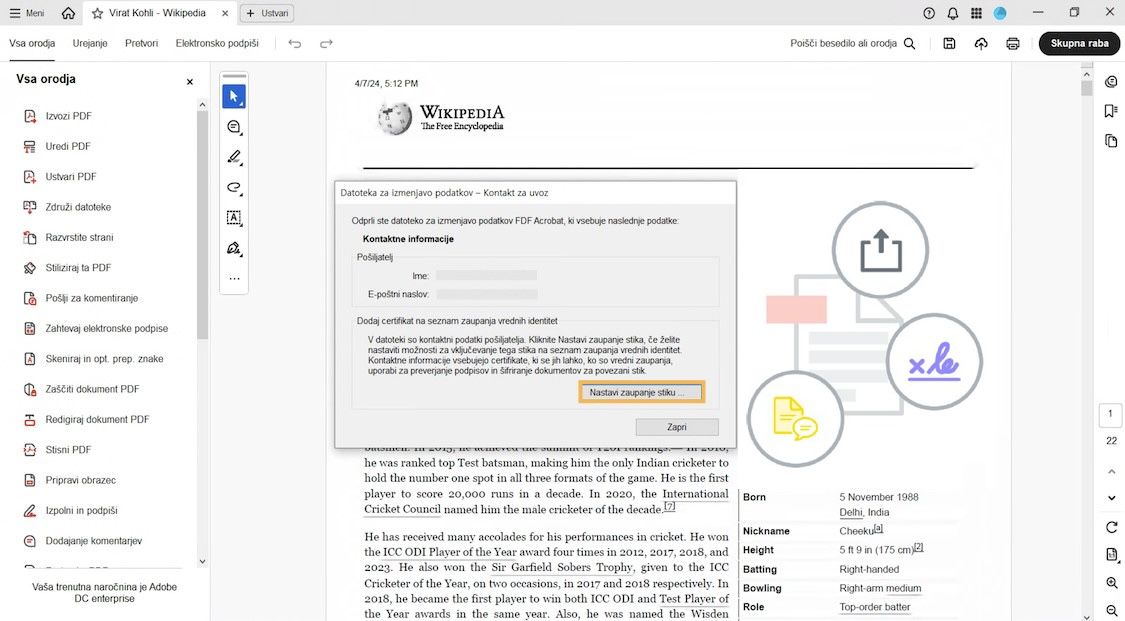Click the page number 1 box
Screen dimensions: 1125x621
point(1111,414)
